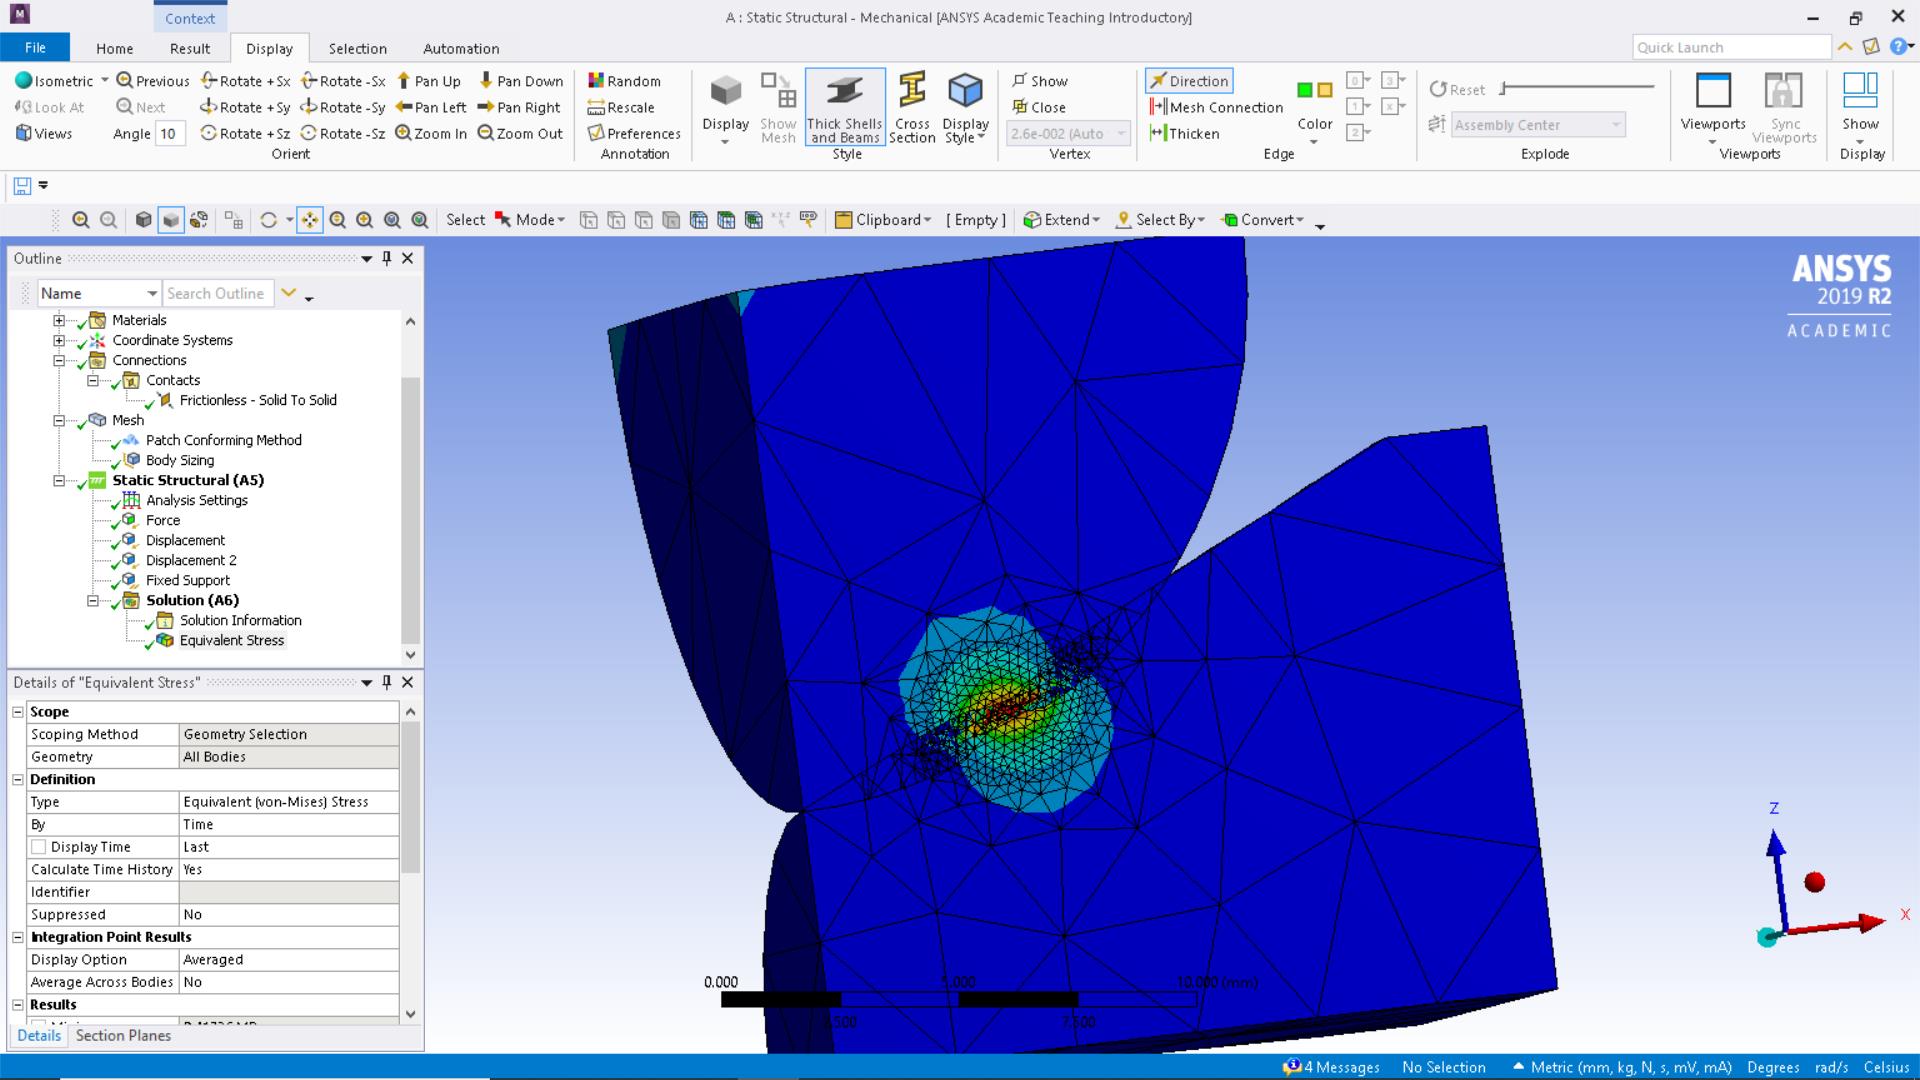The image size is (1920, 1080).
Task: Click the Cross Section icon
Action: 911,91
